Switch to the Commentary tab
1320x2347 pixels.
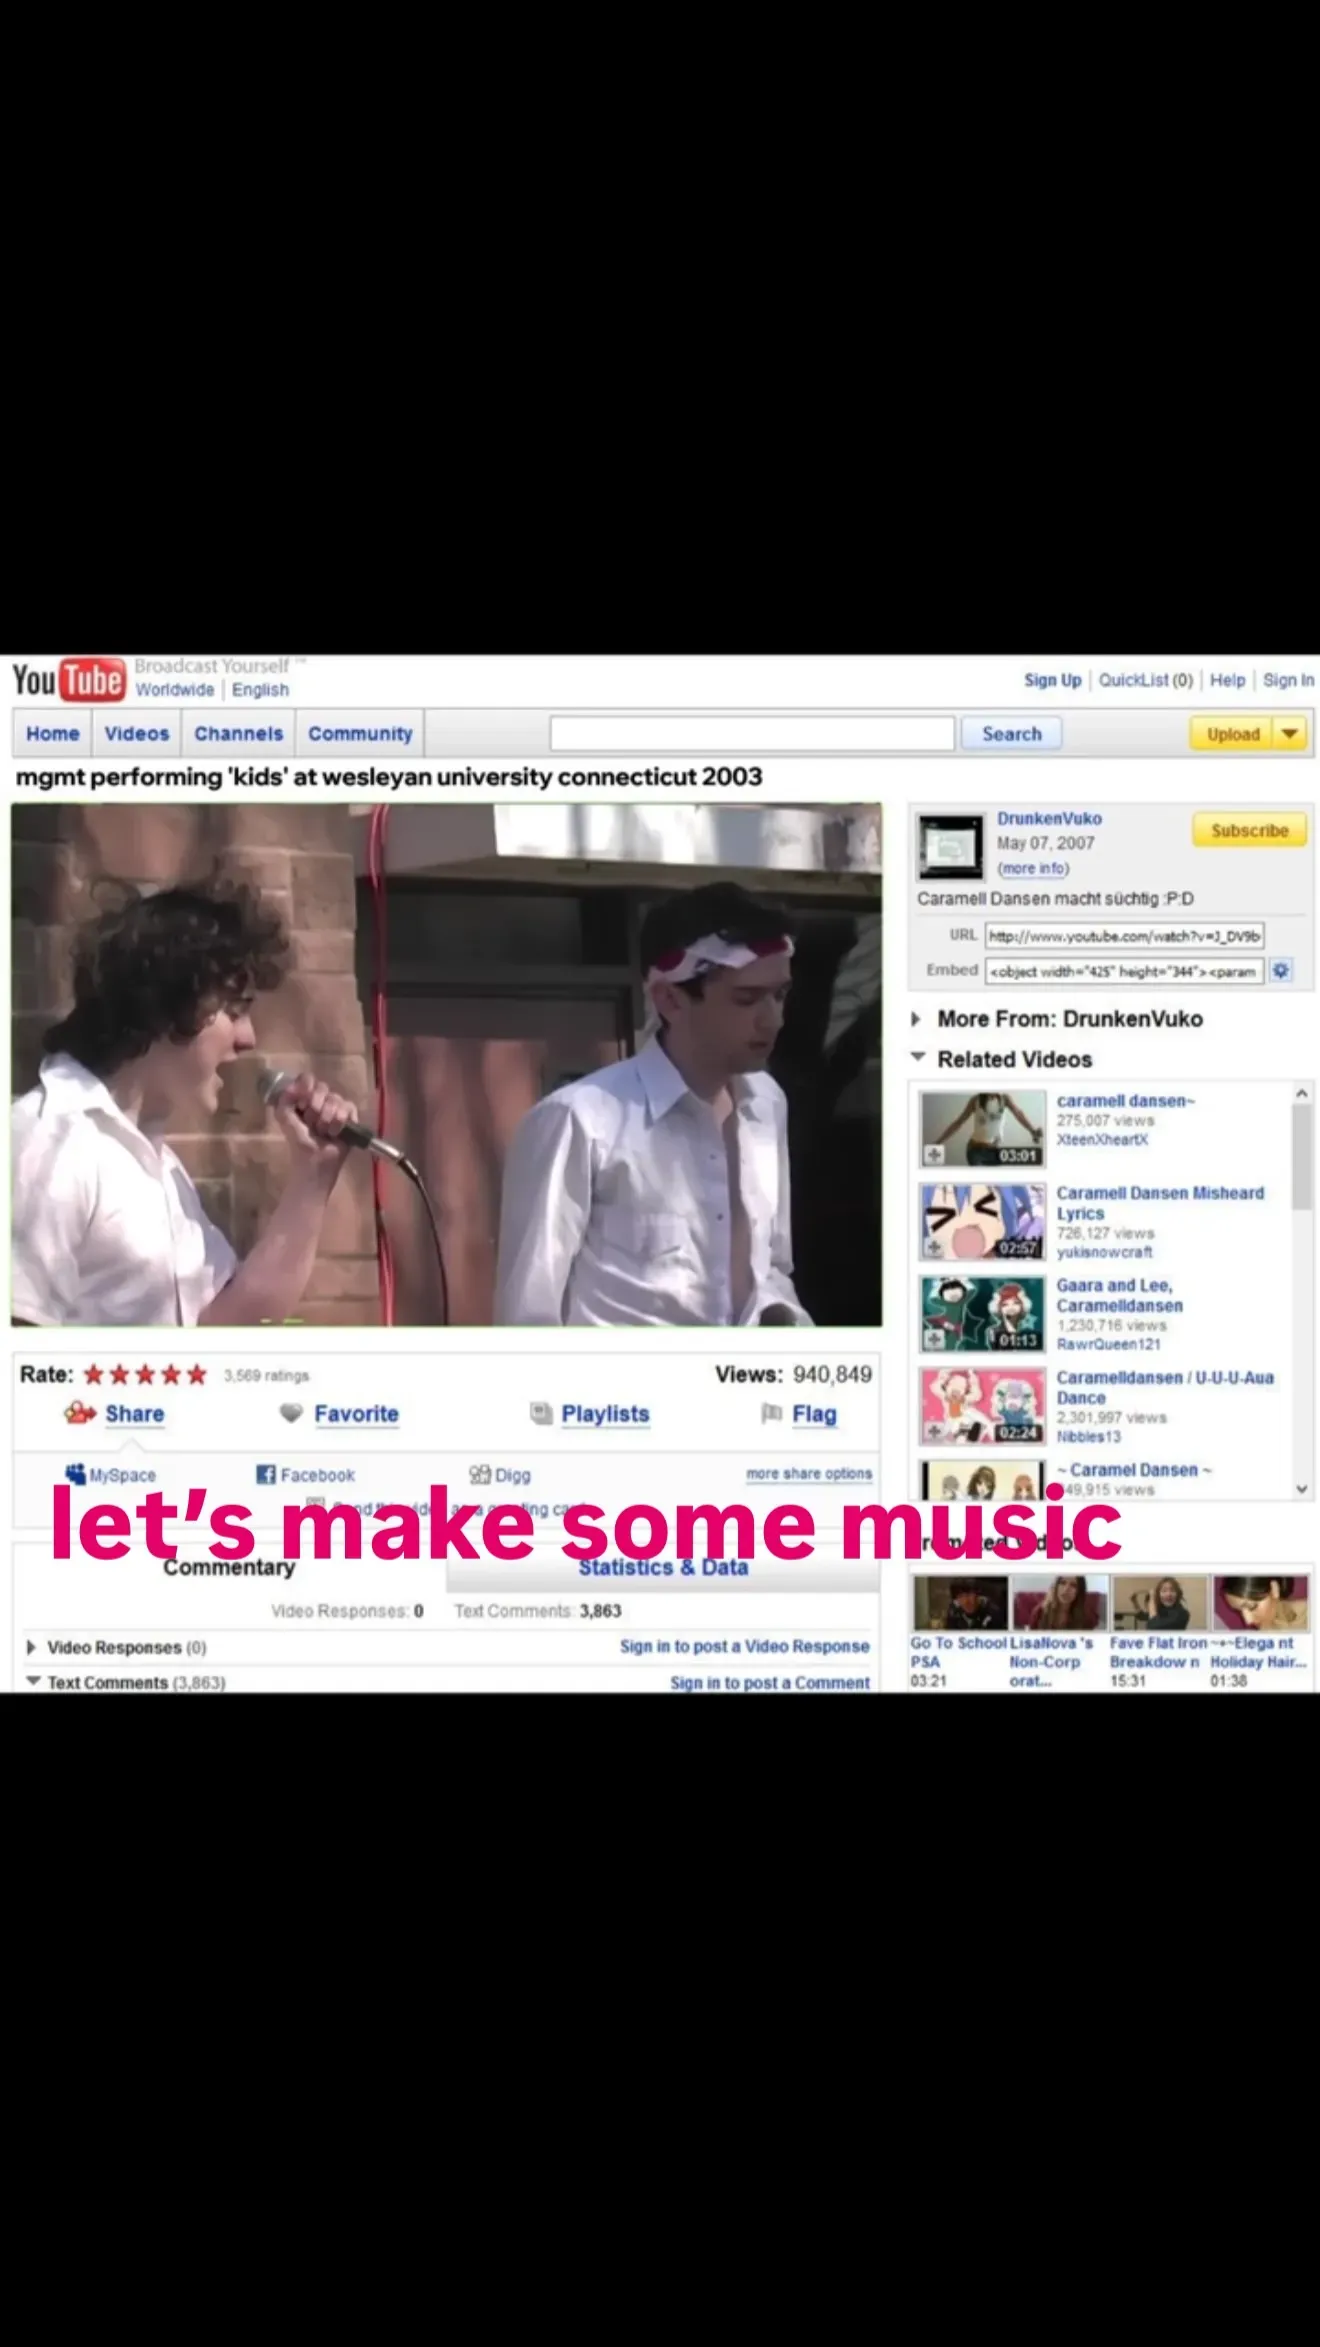click(229, 1568)
